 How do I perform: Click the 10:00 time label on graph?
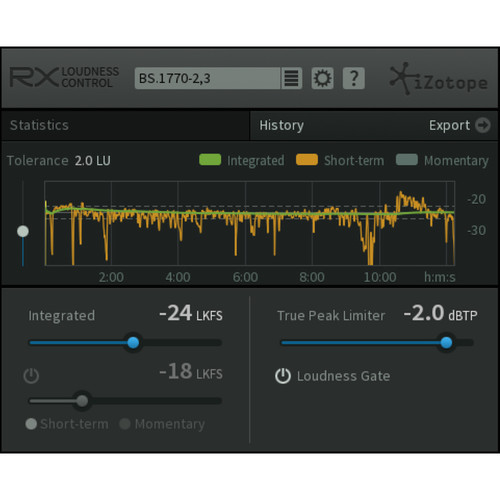coord(380,277)
